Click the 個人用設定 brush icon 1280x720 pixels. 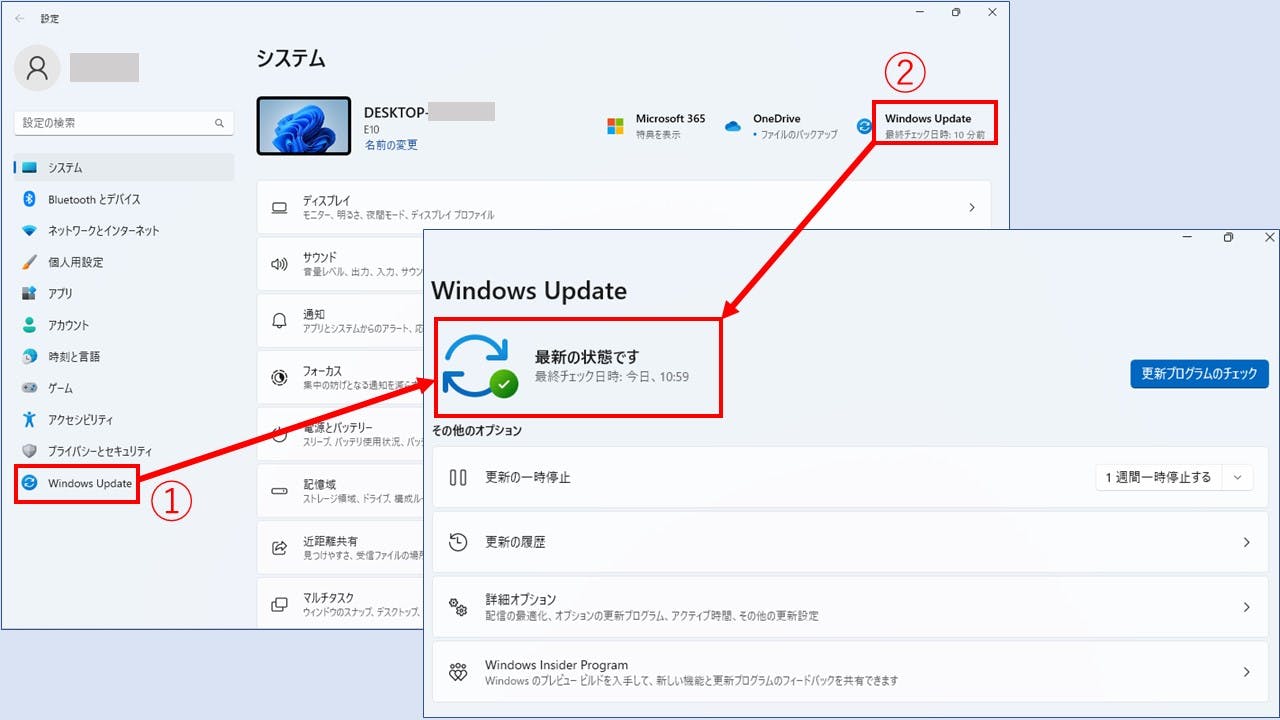coord(29,262)
